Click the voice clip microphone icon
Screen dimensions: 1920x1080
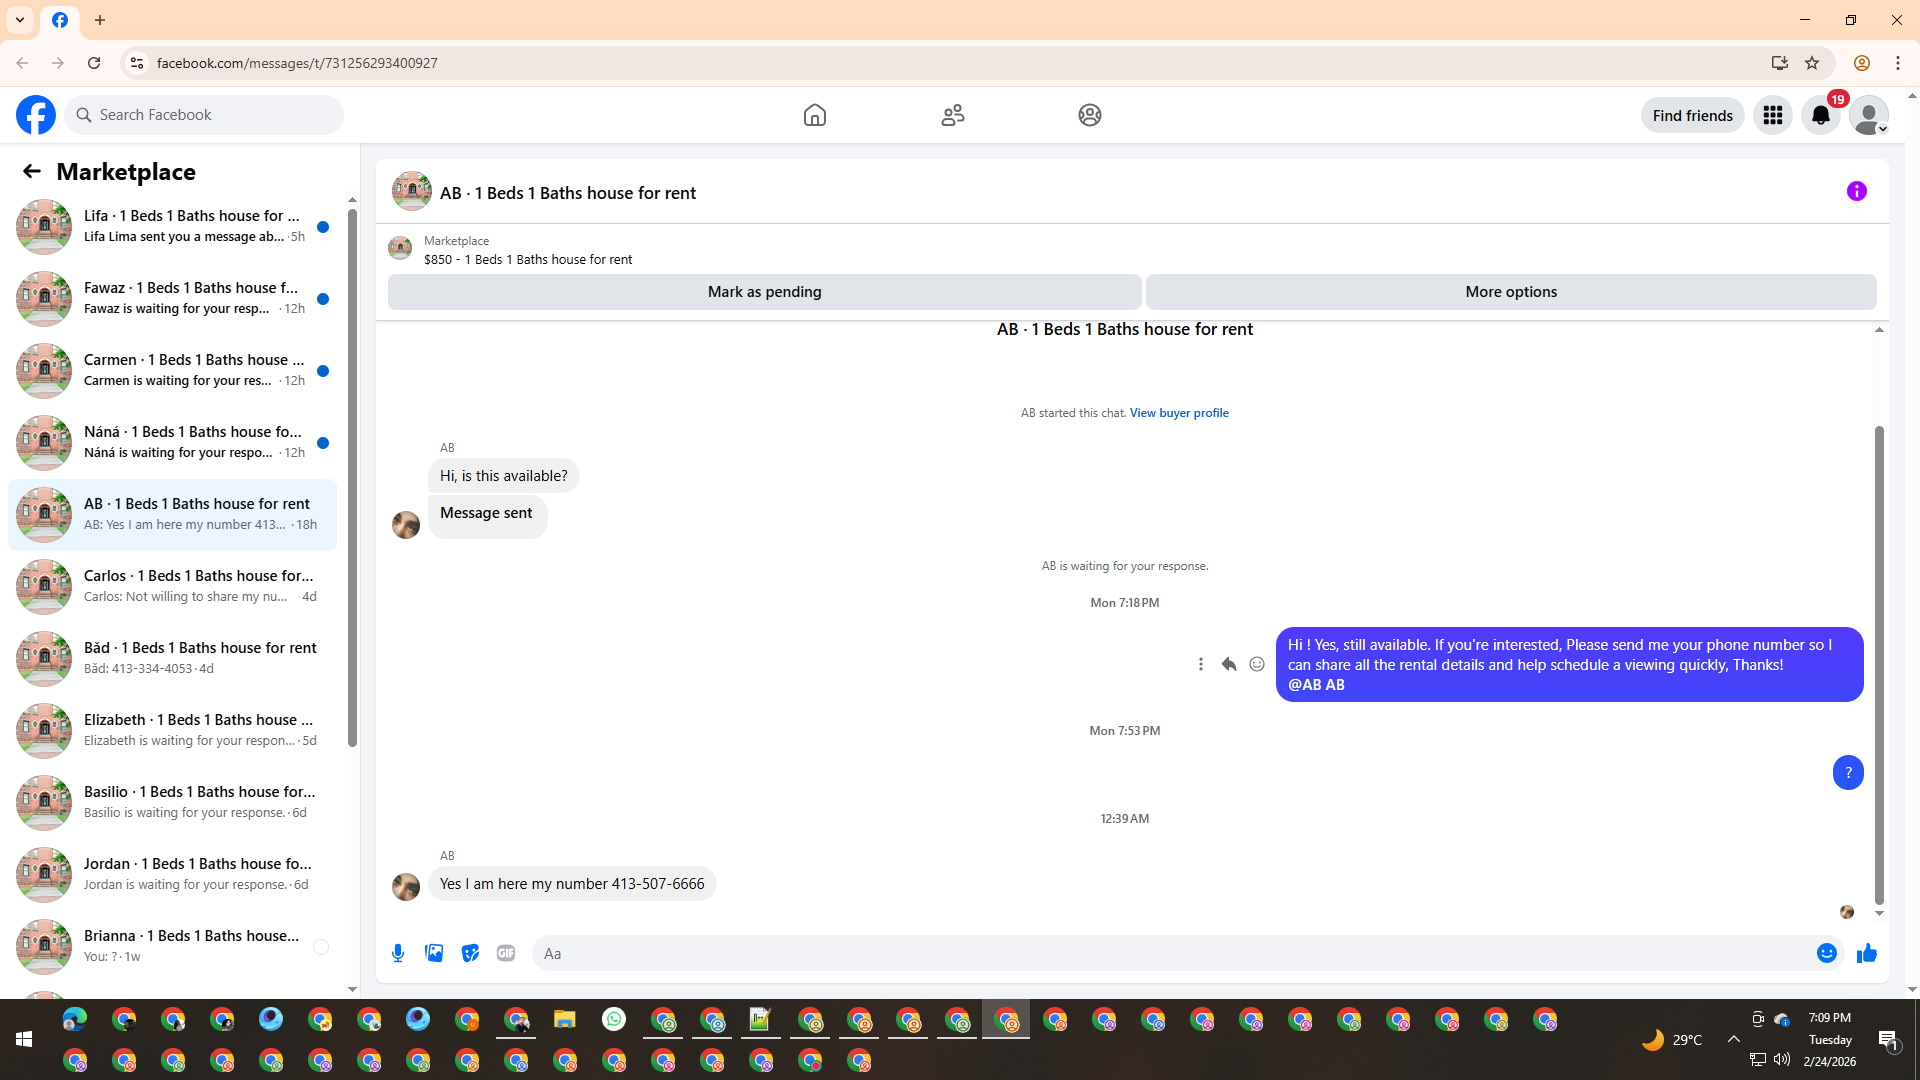coord(398,953)
